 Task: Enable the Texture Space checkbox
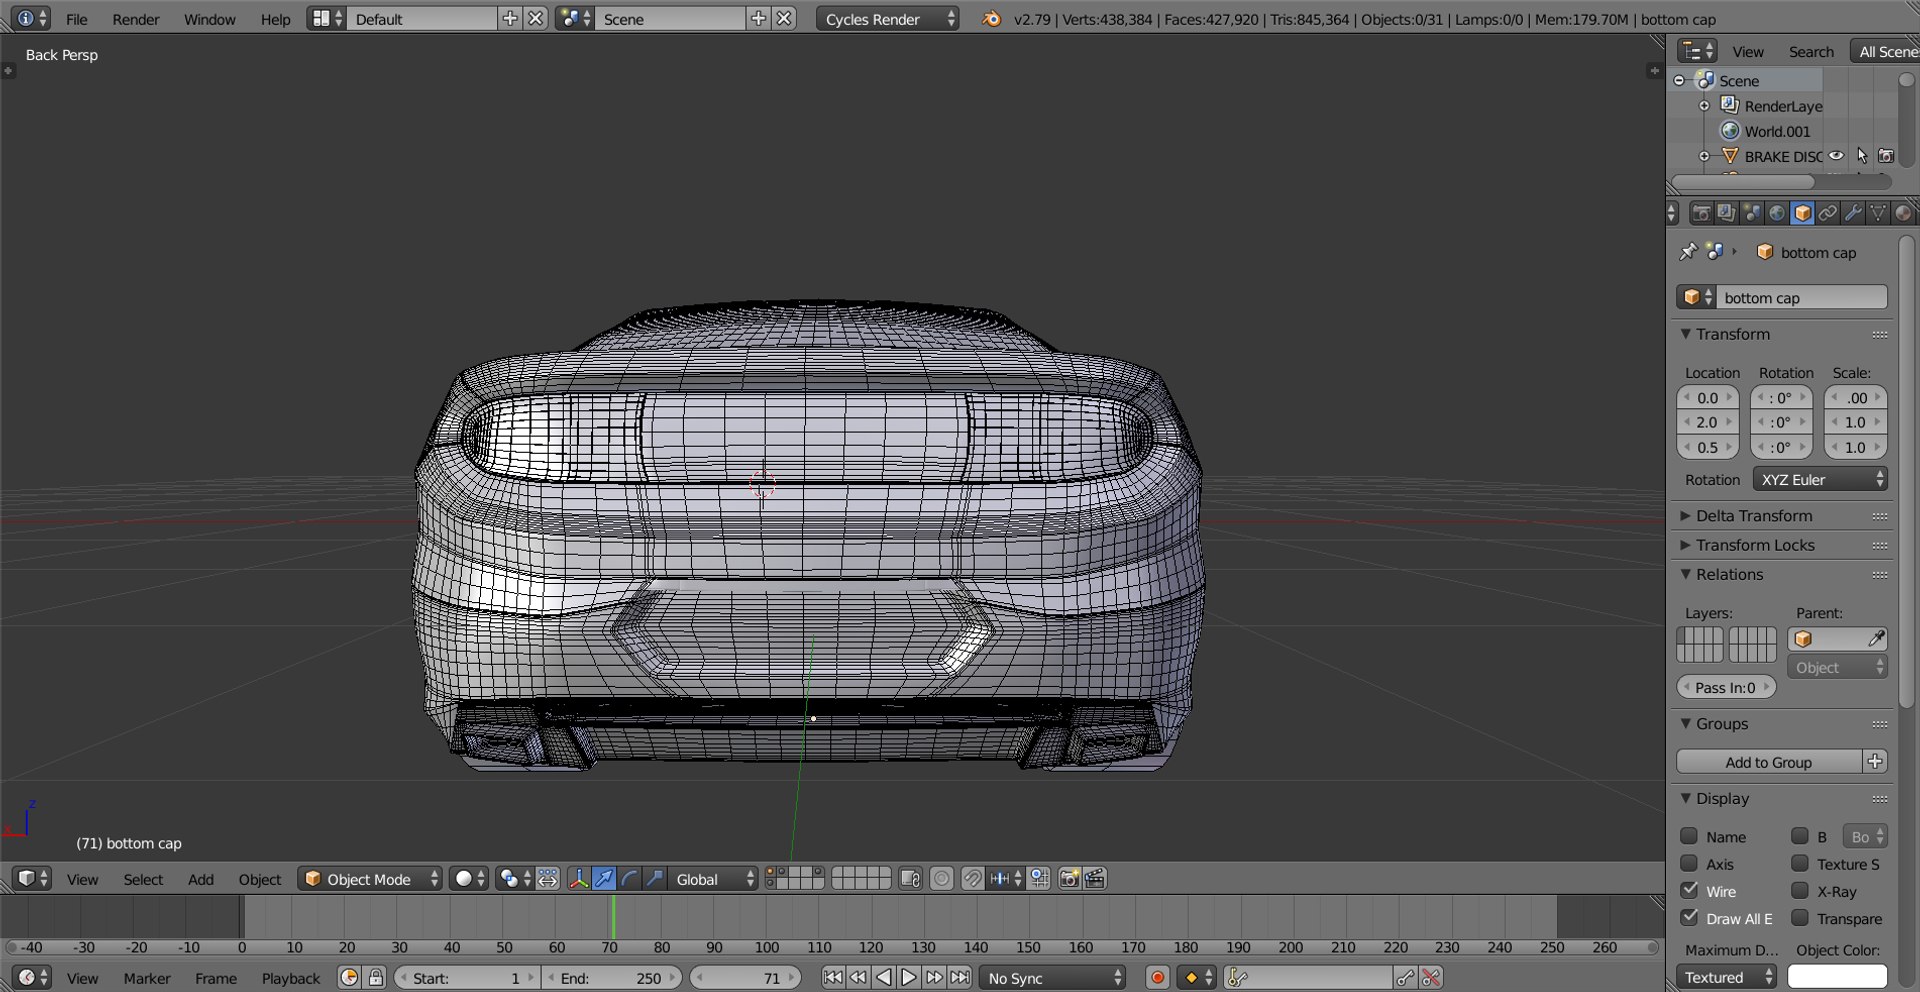point(1800,863)
